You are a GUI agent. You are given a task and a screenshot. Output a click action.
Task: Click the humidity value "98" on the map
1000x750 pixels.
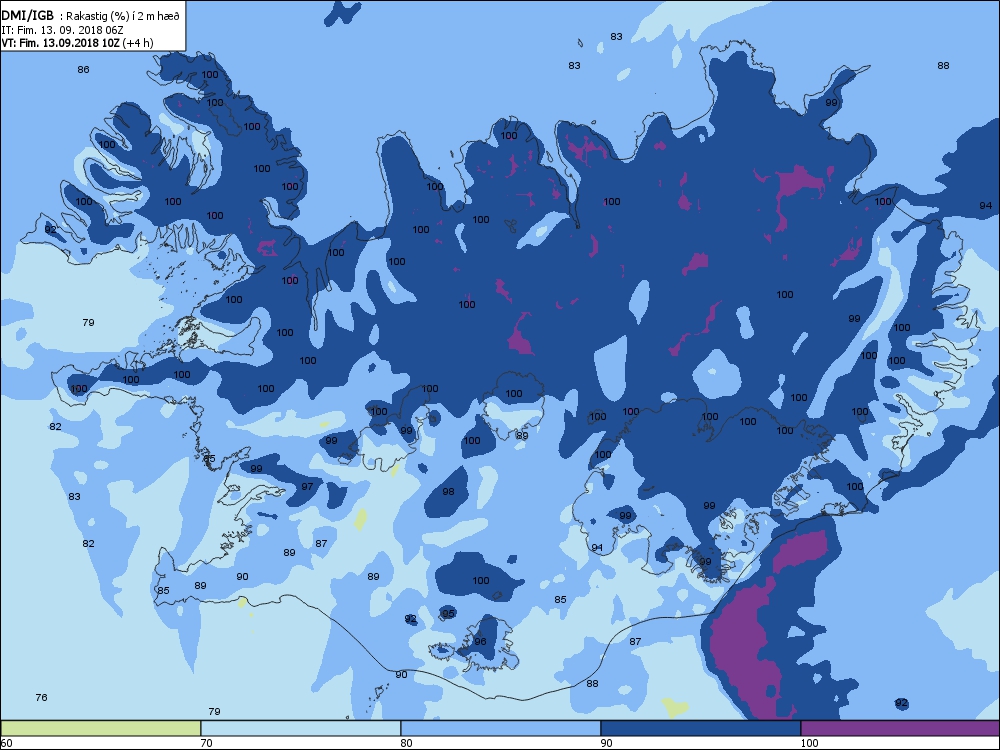448,492
